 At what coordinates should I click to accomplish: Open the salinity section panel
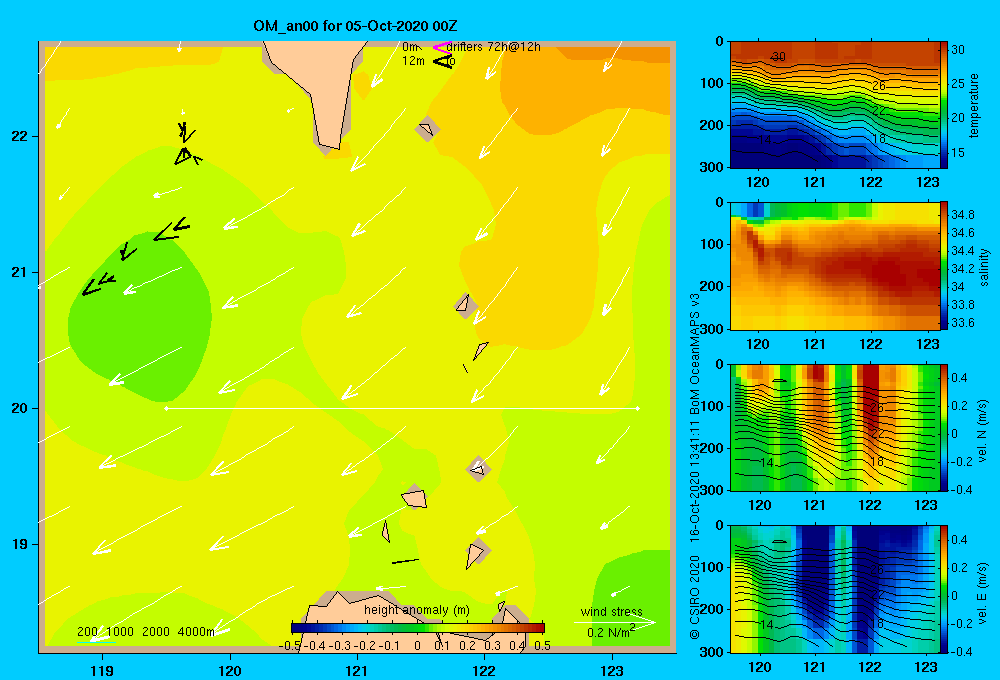(834, 266)
